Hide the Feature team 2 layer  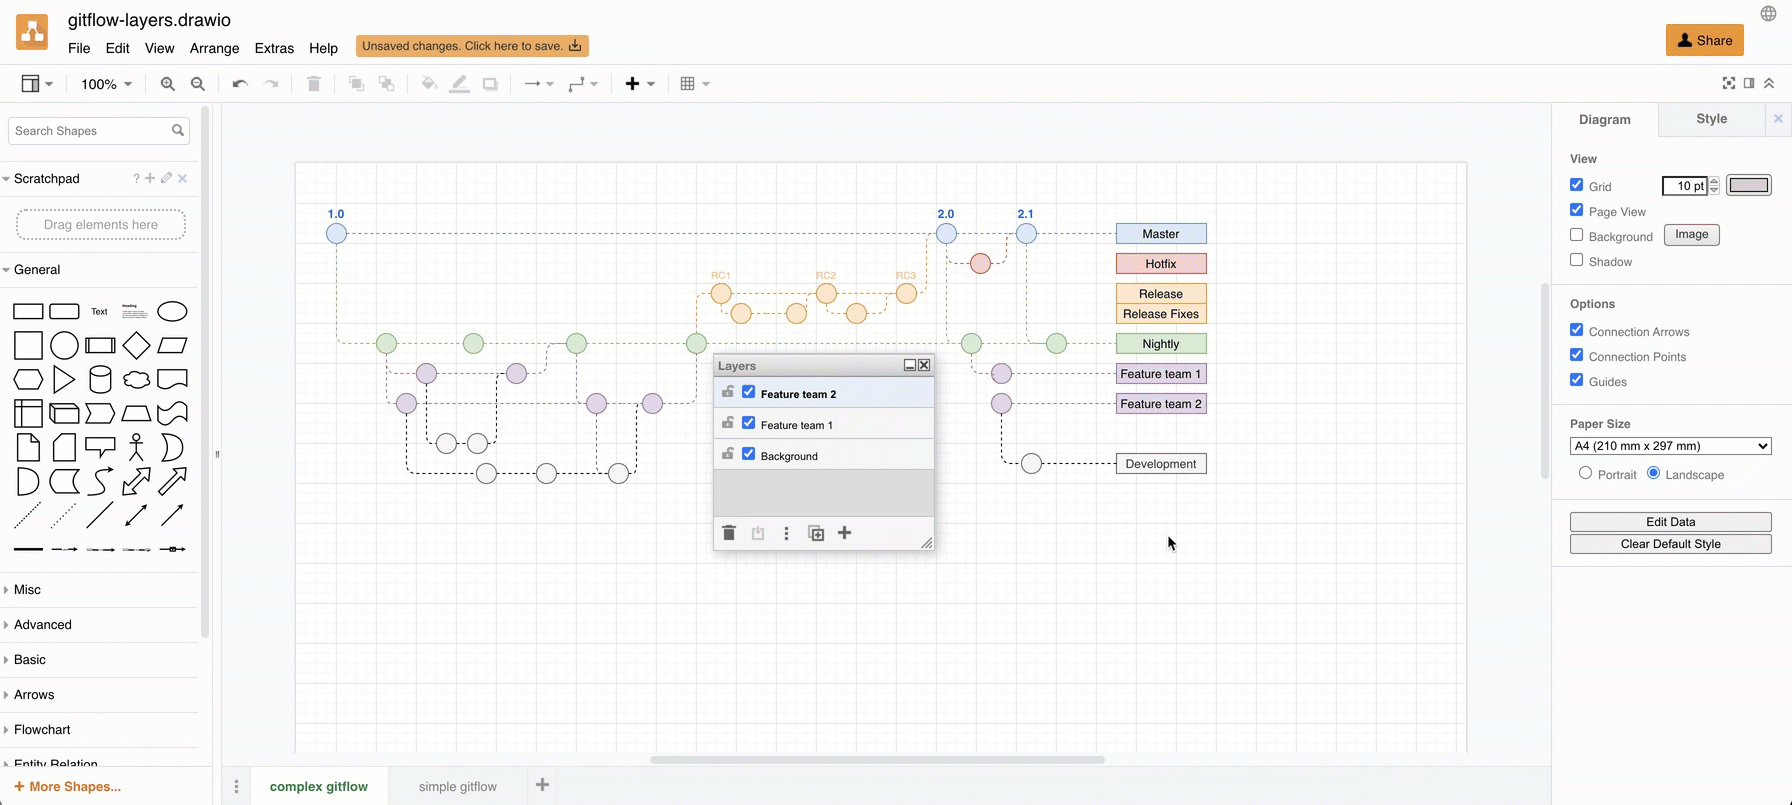[748, 392]
